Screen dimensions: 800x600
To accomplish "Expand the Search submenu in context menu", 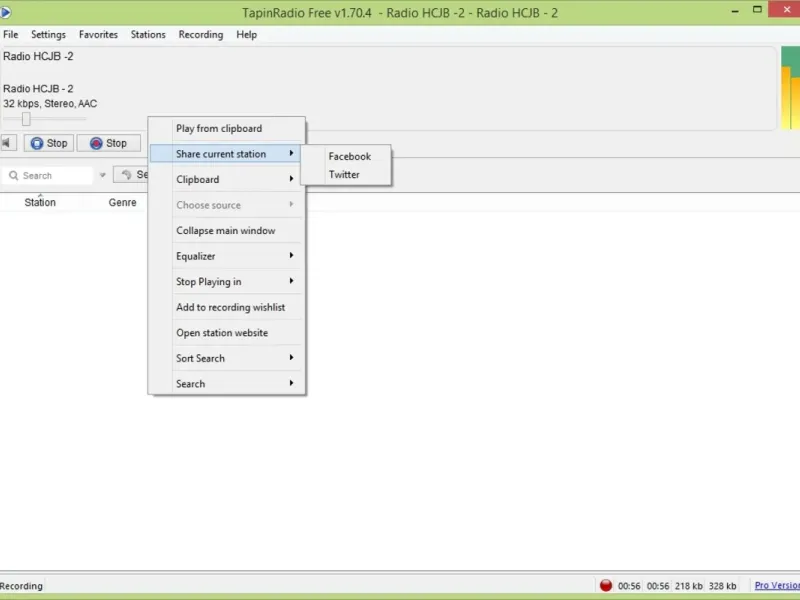I will (x=227, y=384).
